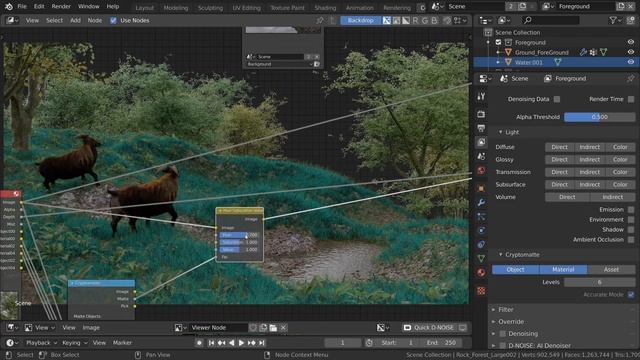Viewport: 640px width, 360px height.
Task: Open node editor Add menu
Action: tap(75, 20)
